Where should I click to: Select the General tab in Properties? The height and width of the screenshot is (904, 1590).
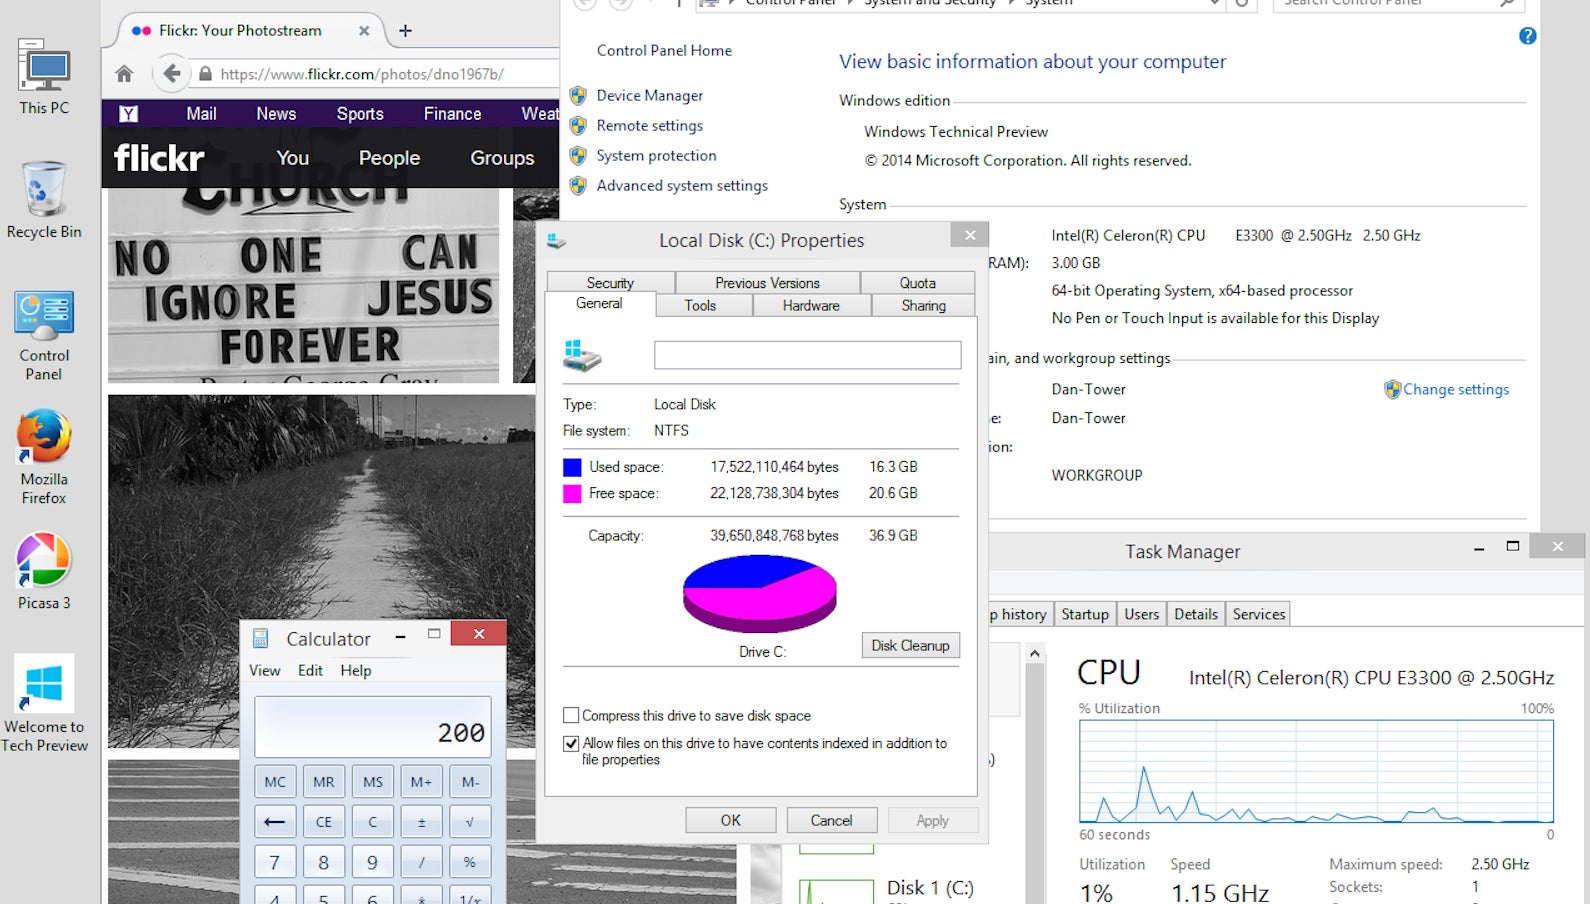(x=599, y=304)
